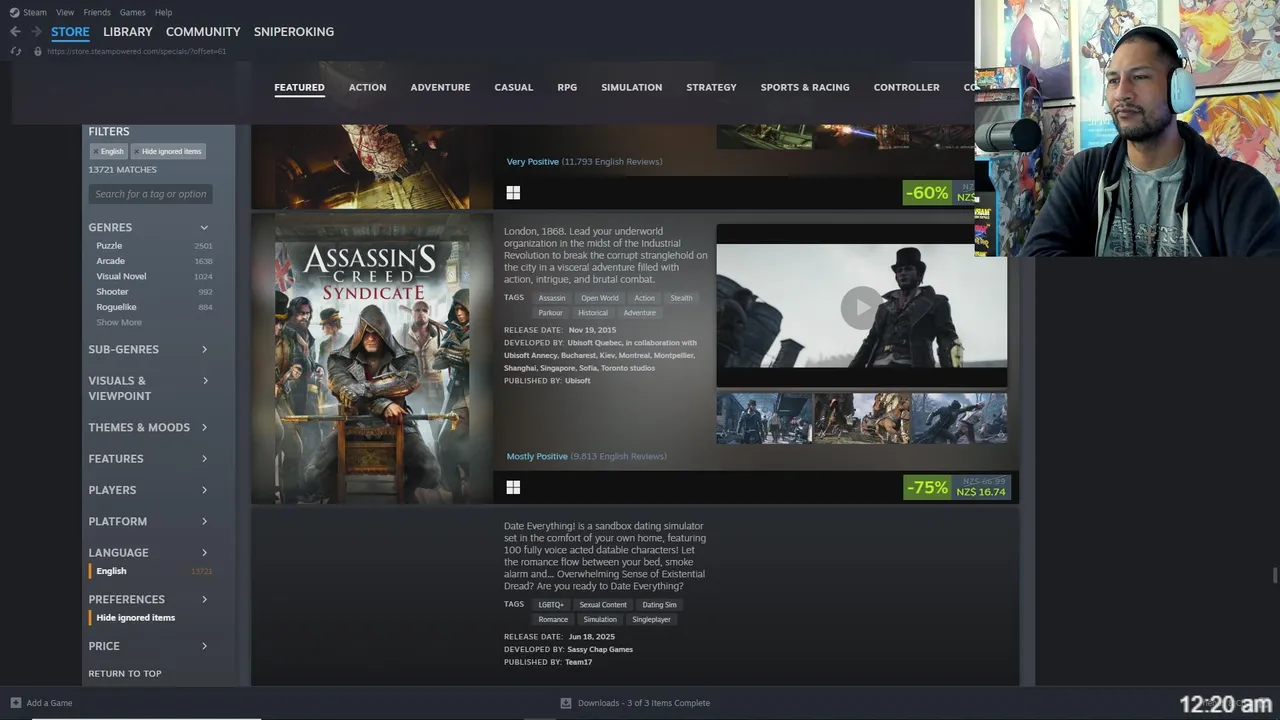Screen dimensions: 1280x720
Task: Select the STRATEGY category tab
Action: (x=711, y=87)
